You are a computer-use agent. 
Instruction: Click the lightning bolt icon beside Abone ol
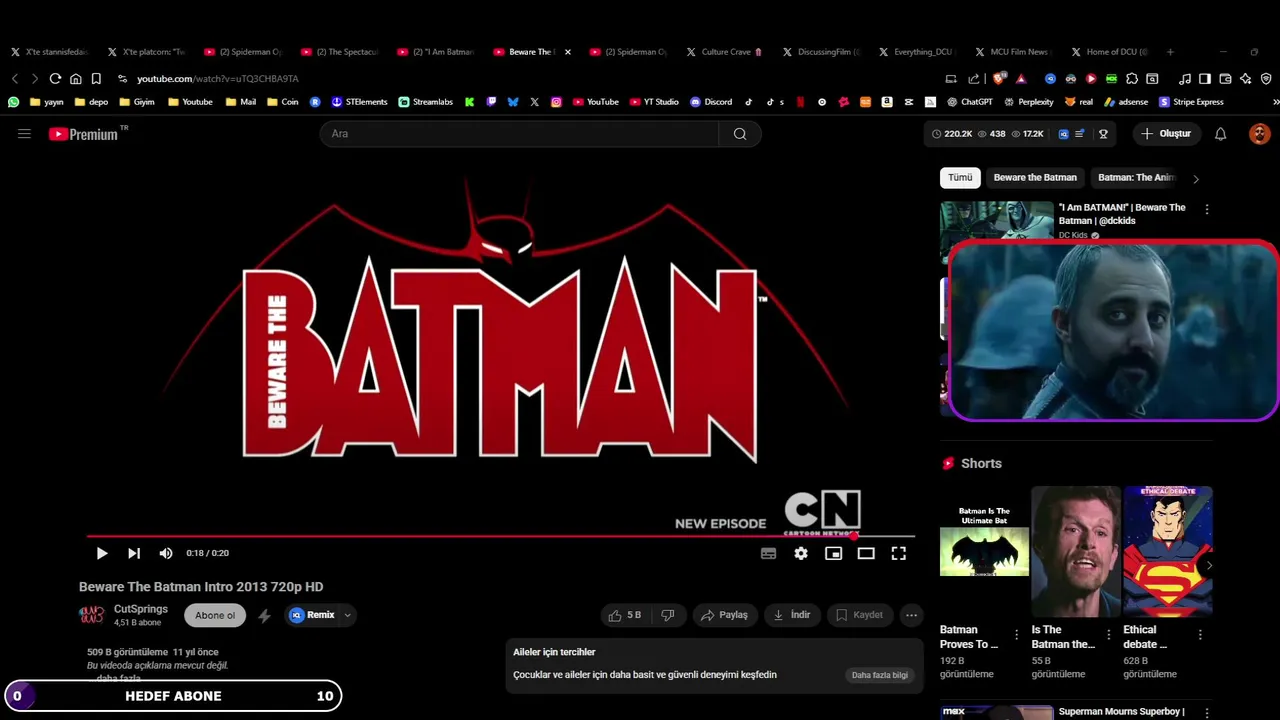[x=264, y=616]
